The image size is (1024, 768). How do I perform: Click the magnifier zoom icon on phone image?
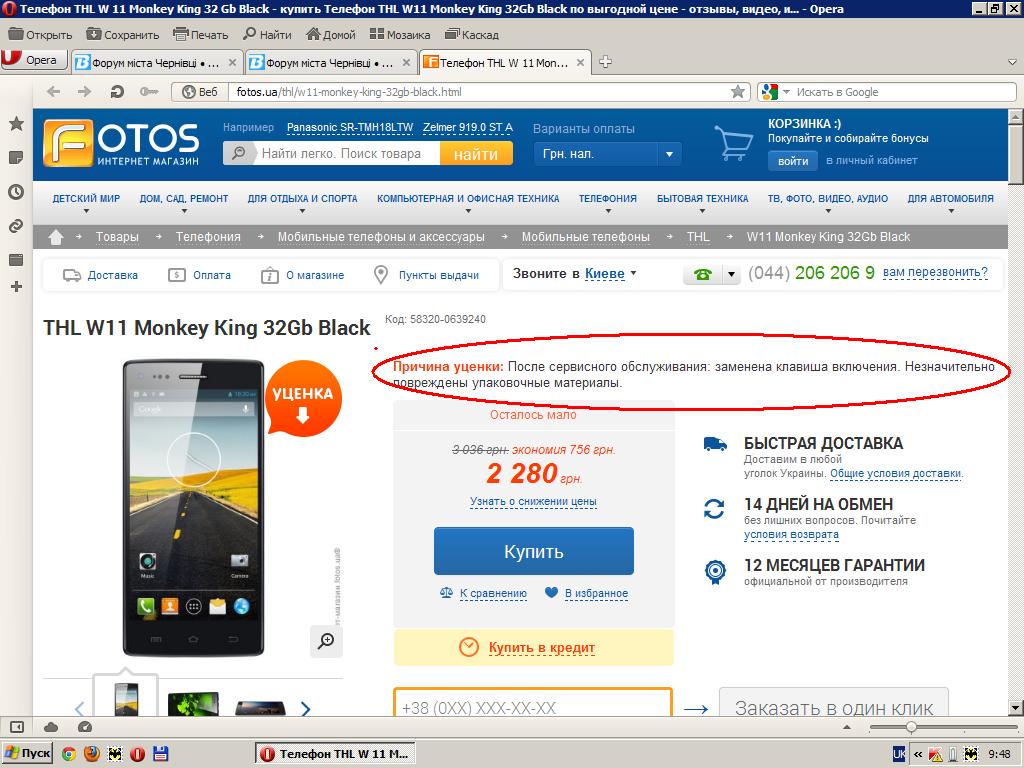(326, 641)
